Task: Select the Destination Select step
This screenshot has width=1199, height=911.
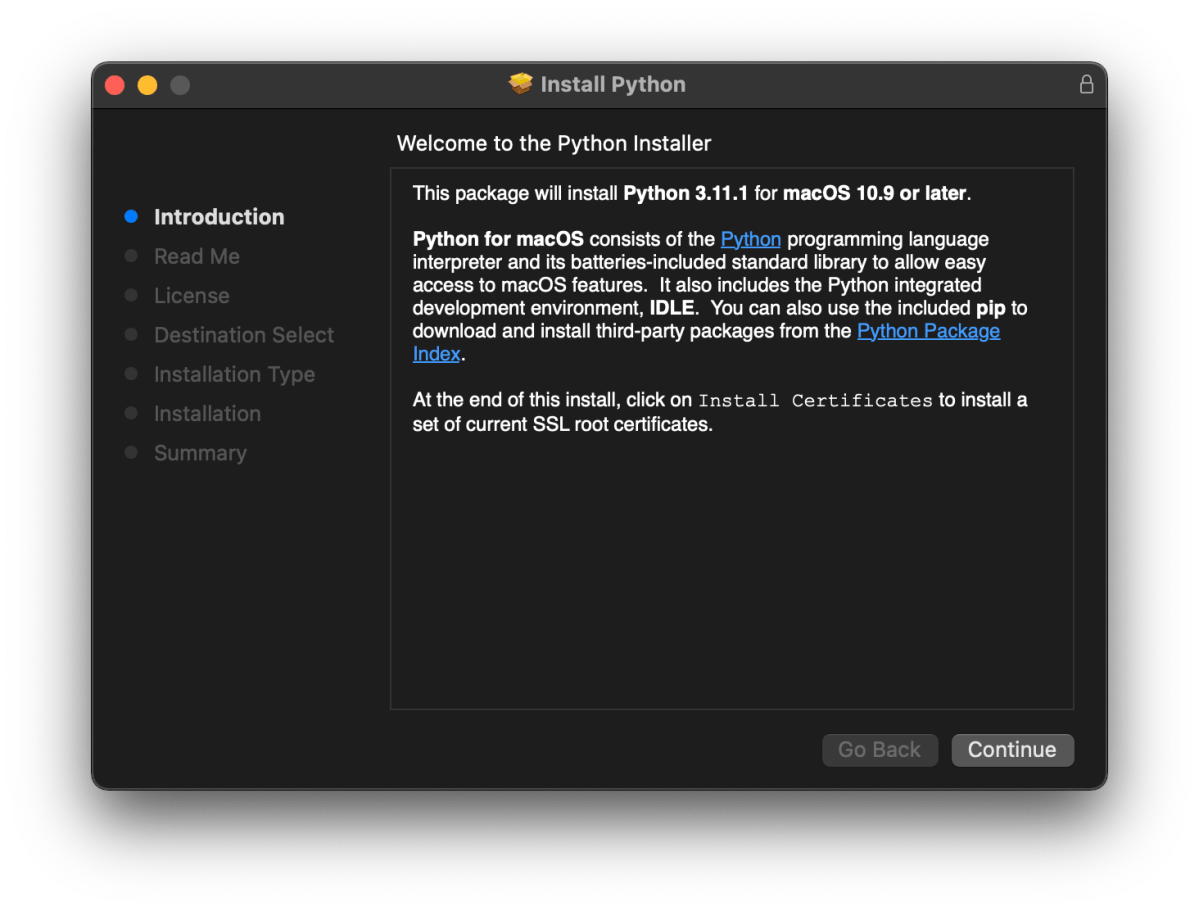Action: [x=244, y=335]
